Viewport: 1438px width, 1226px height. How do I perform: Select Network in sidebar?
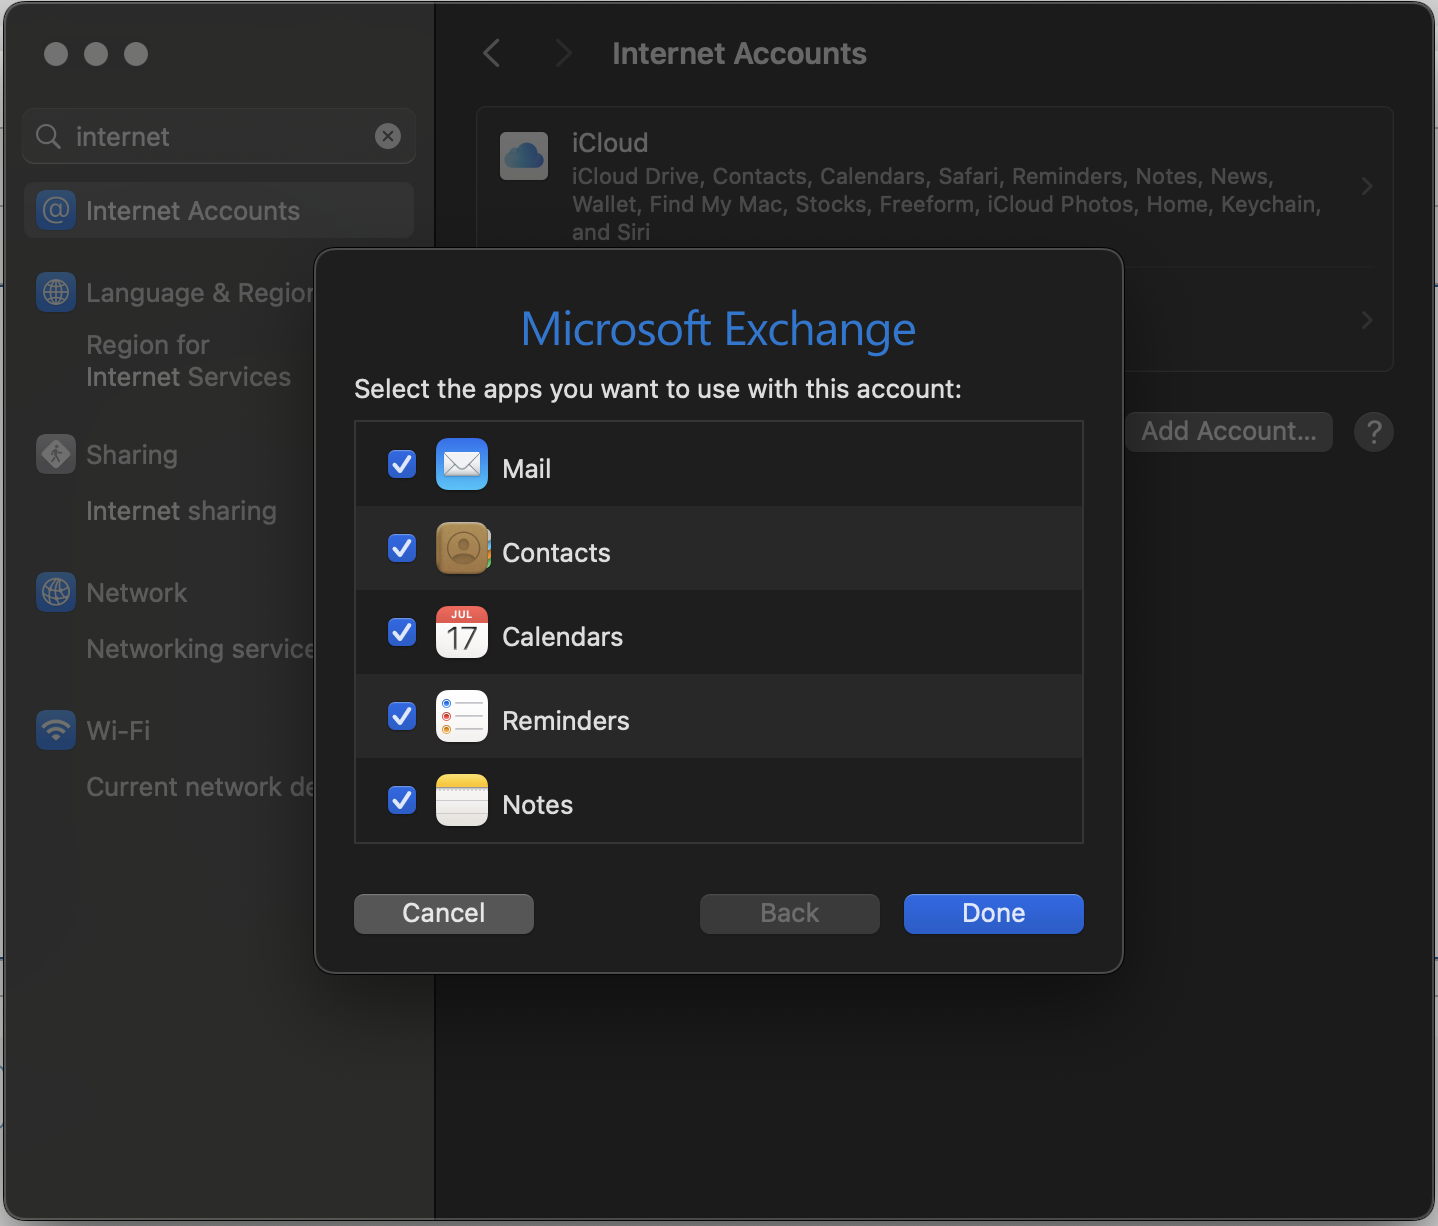(137, 593)
